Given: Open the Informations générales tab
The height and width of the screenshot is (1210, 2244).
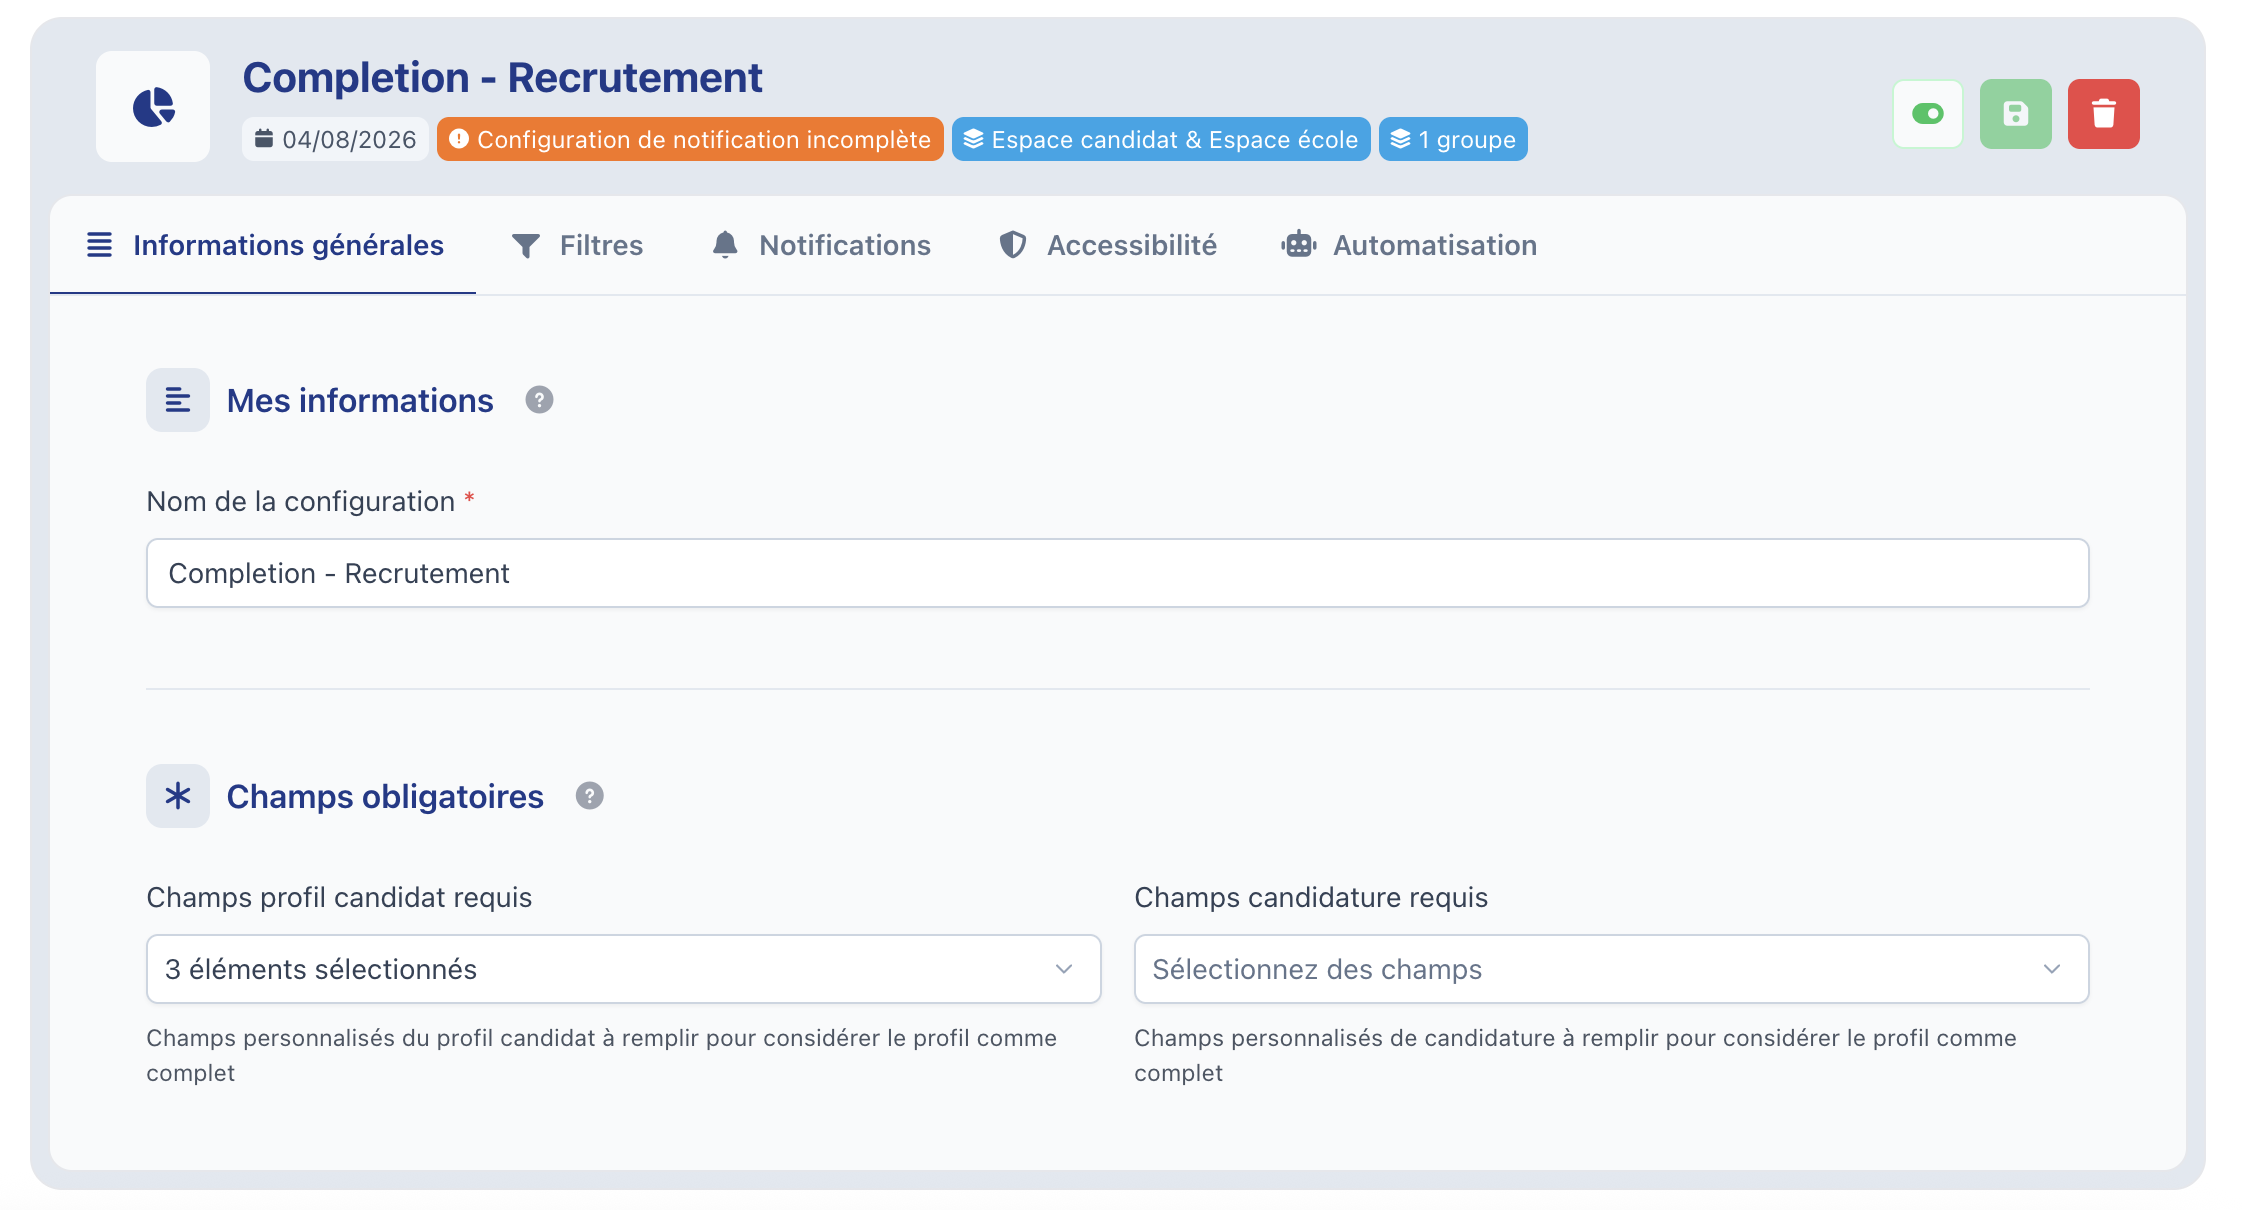Looking at the screenshot, I should tap(264, 245).
